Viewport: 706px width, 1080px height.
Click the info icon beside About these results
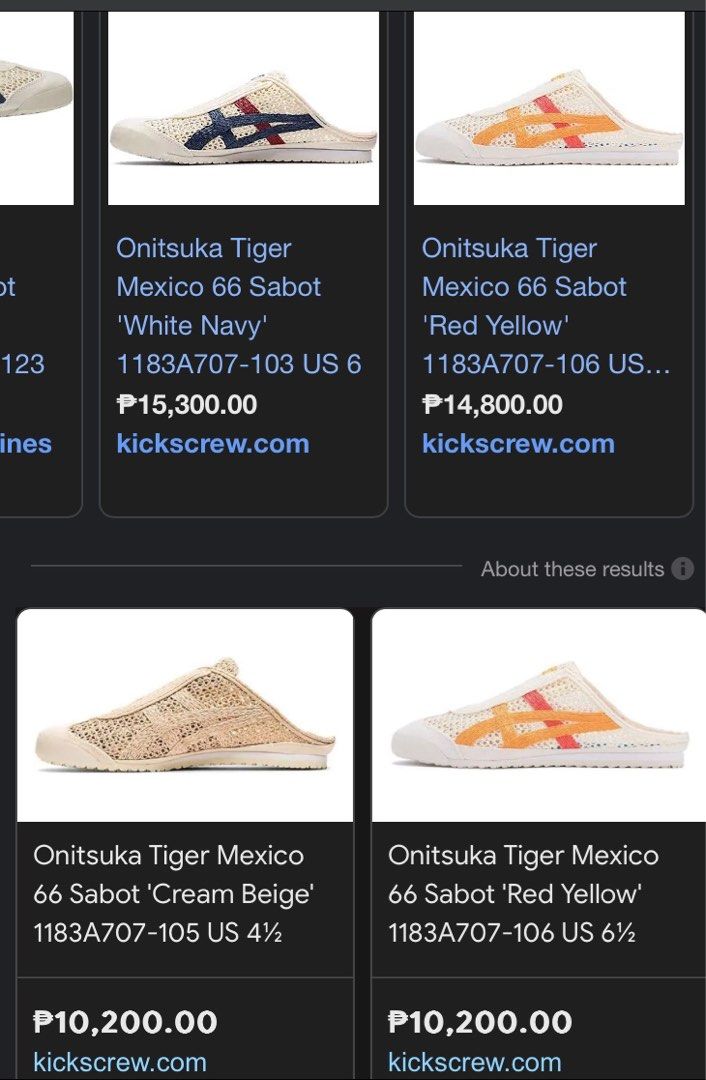(x=683, y=569)
